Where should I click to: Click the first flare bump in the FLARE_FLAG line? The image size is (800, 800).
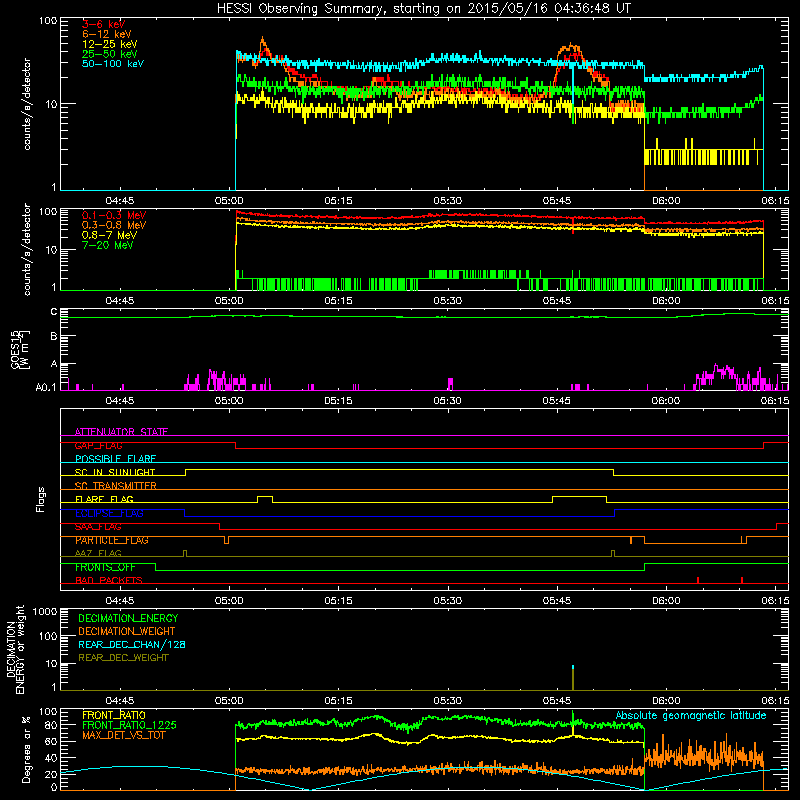tap(265, 499)
